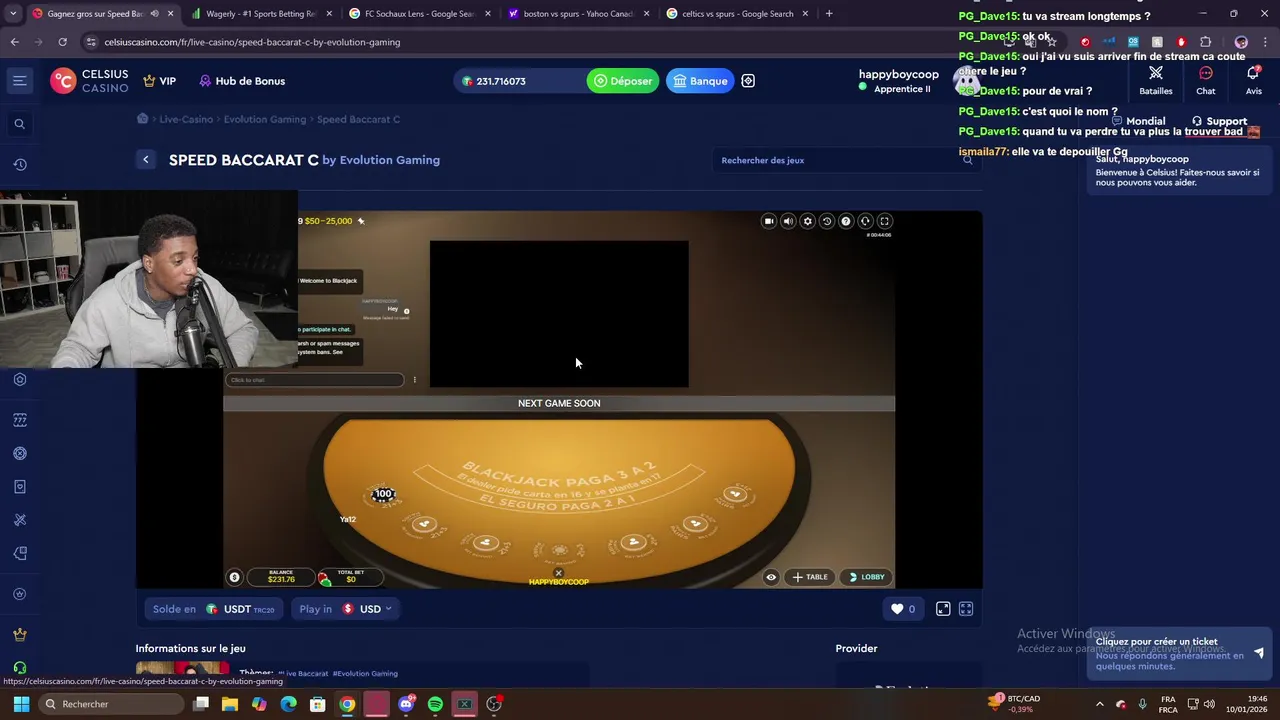Click the page fullscreen icon below game
The image size is (1280, 720).
point(966,609)
